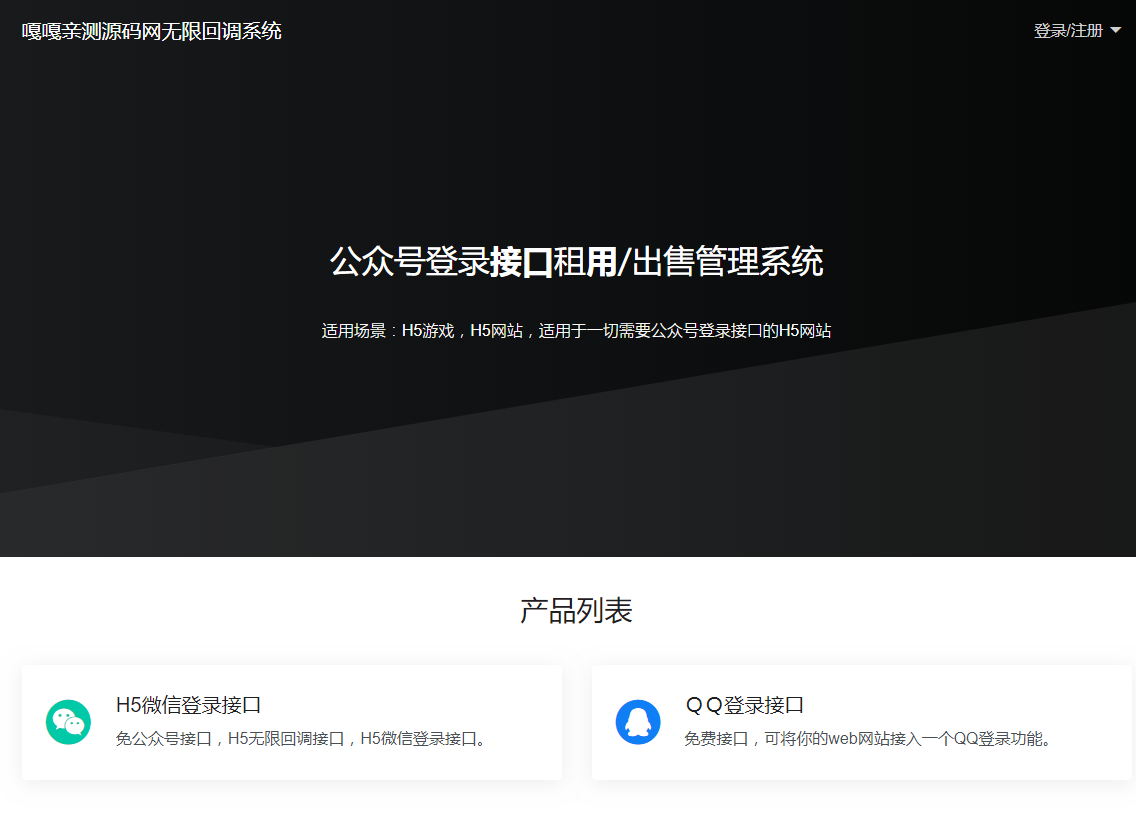Click the 公众号登录接口租用/出售管理系统 hero heading

pyautogui.click(x=576, y=262)
